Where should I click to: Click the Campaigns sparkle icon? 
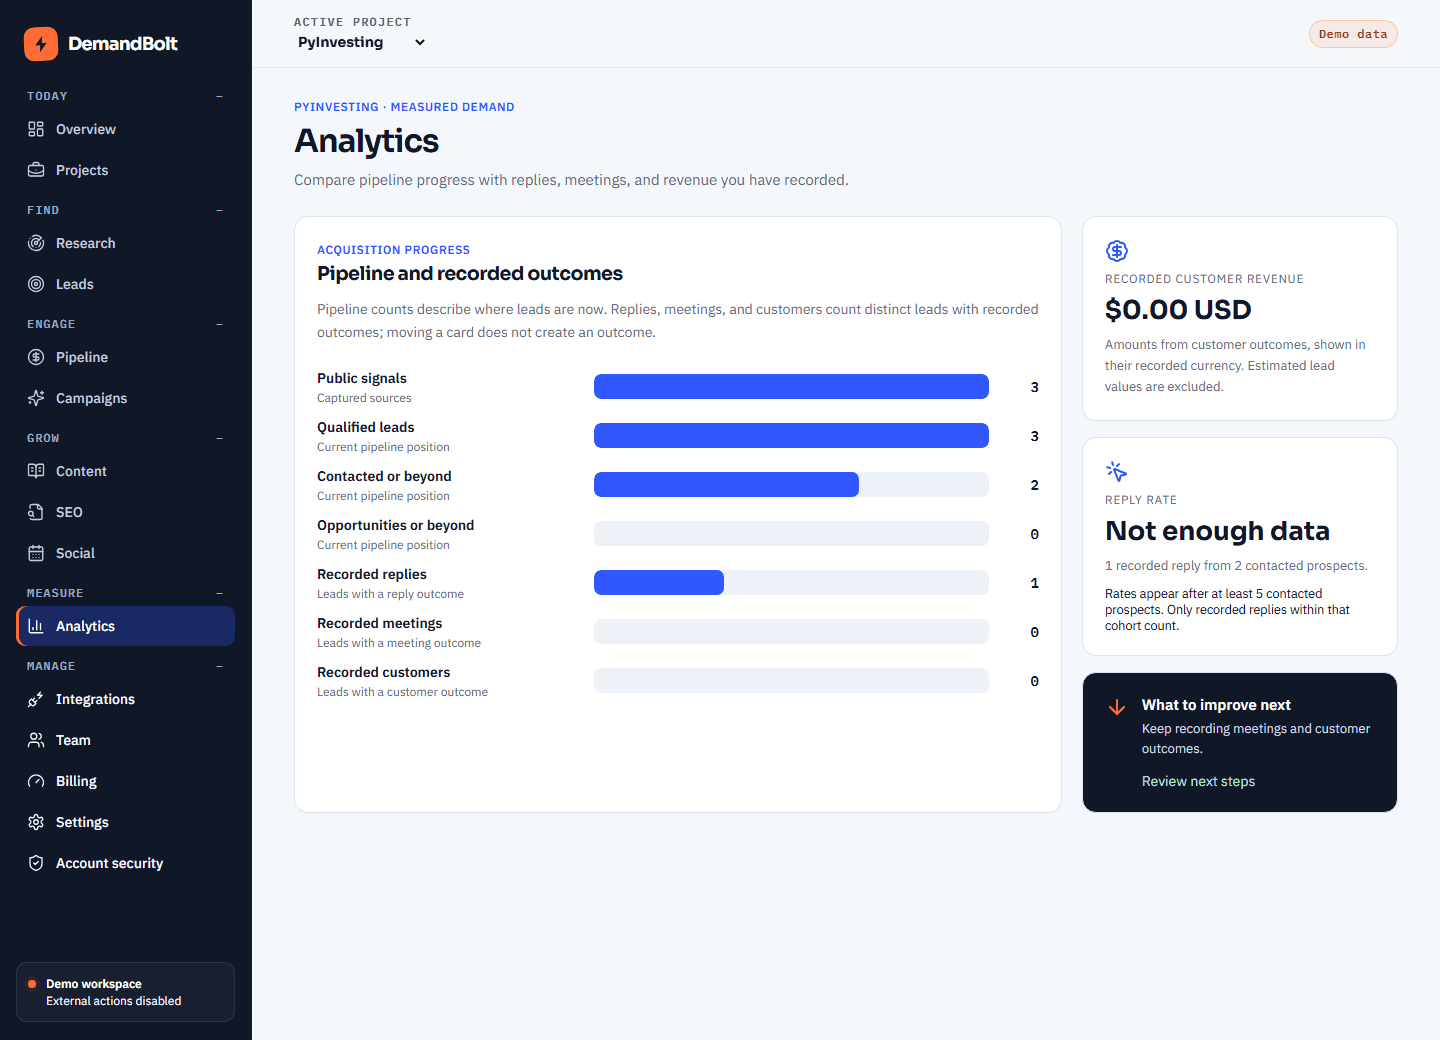(36, 398)
